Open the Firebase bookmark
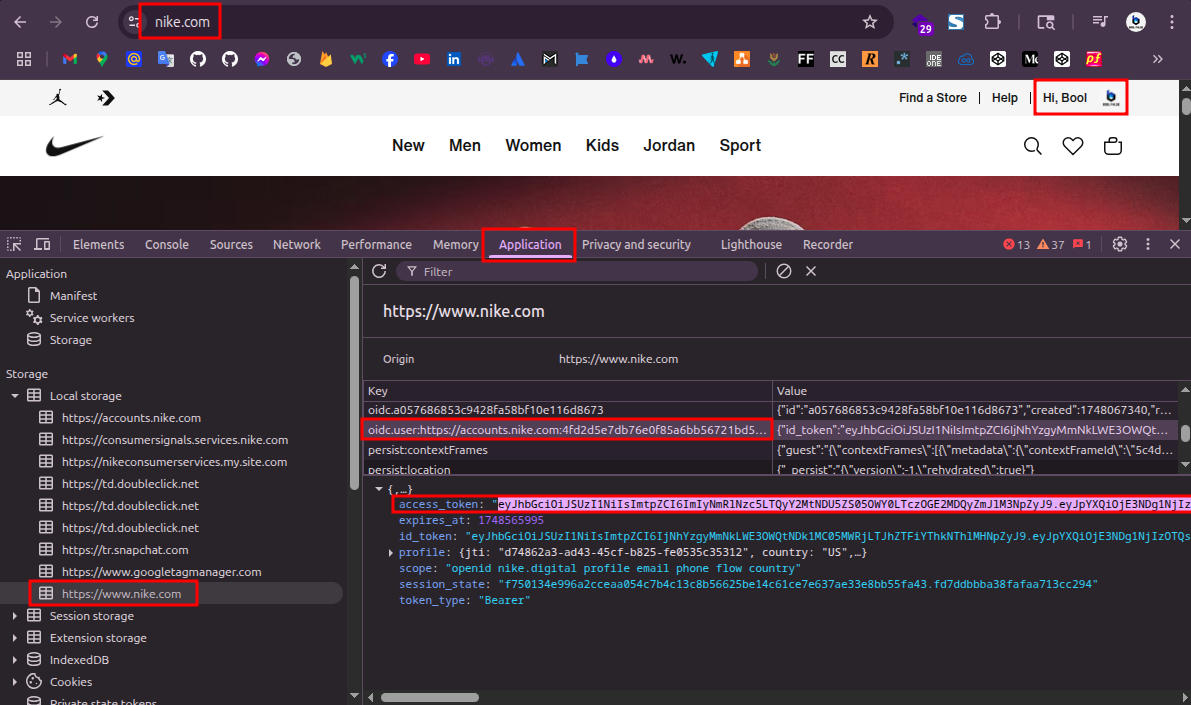 [x=326, y=59]
